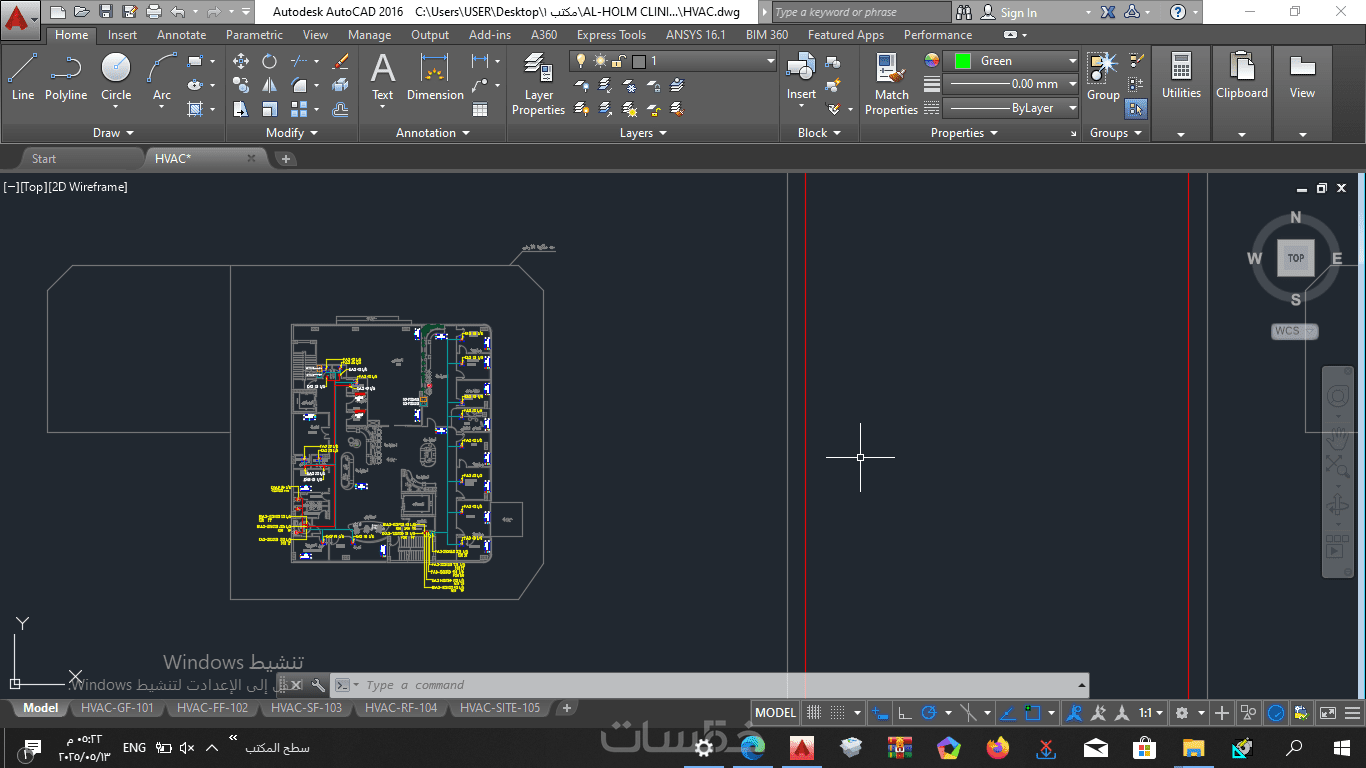Toggle the drawing grid display
1366x768 pixels.
[814, 713]
